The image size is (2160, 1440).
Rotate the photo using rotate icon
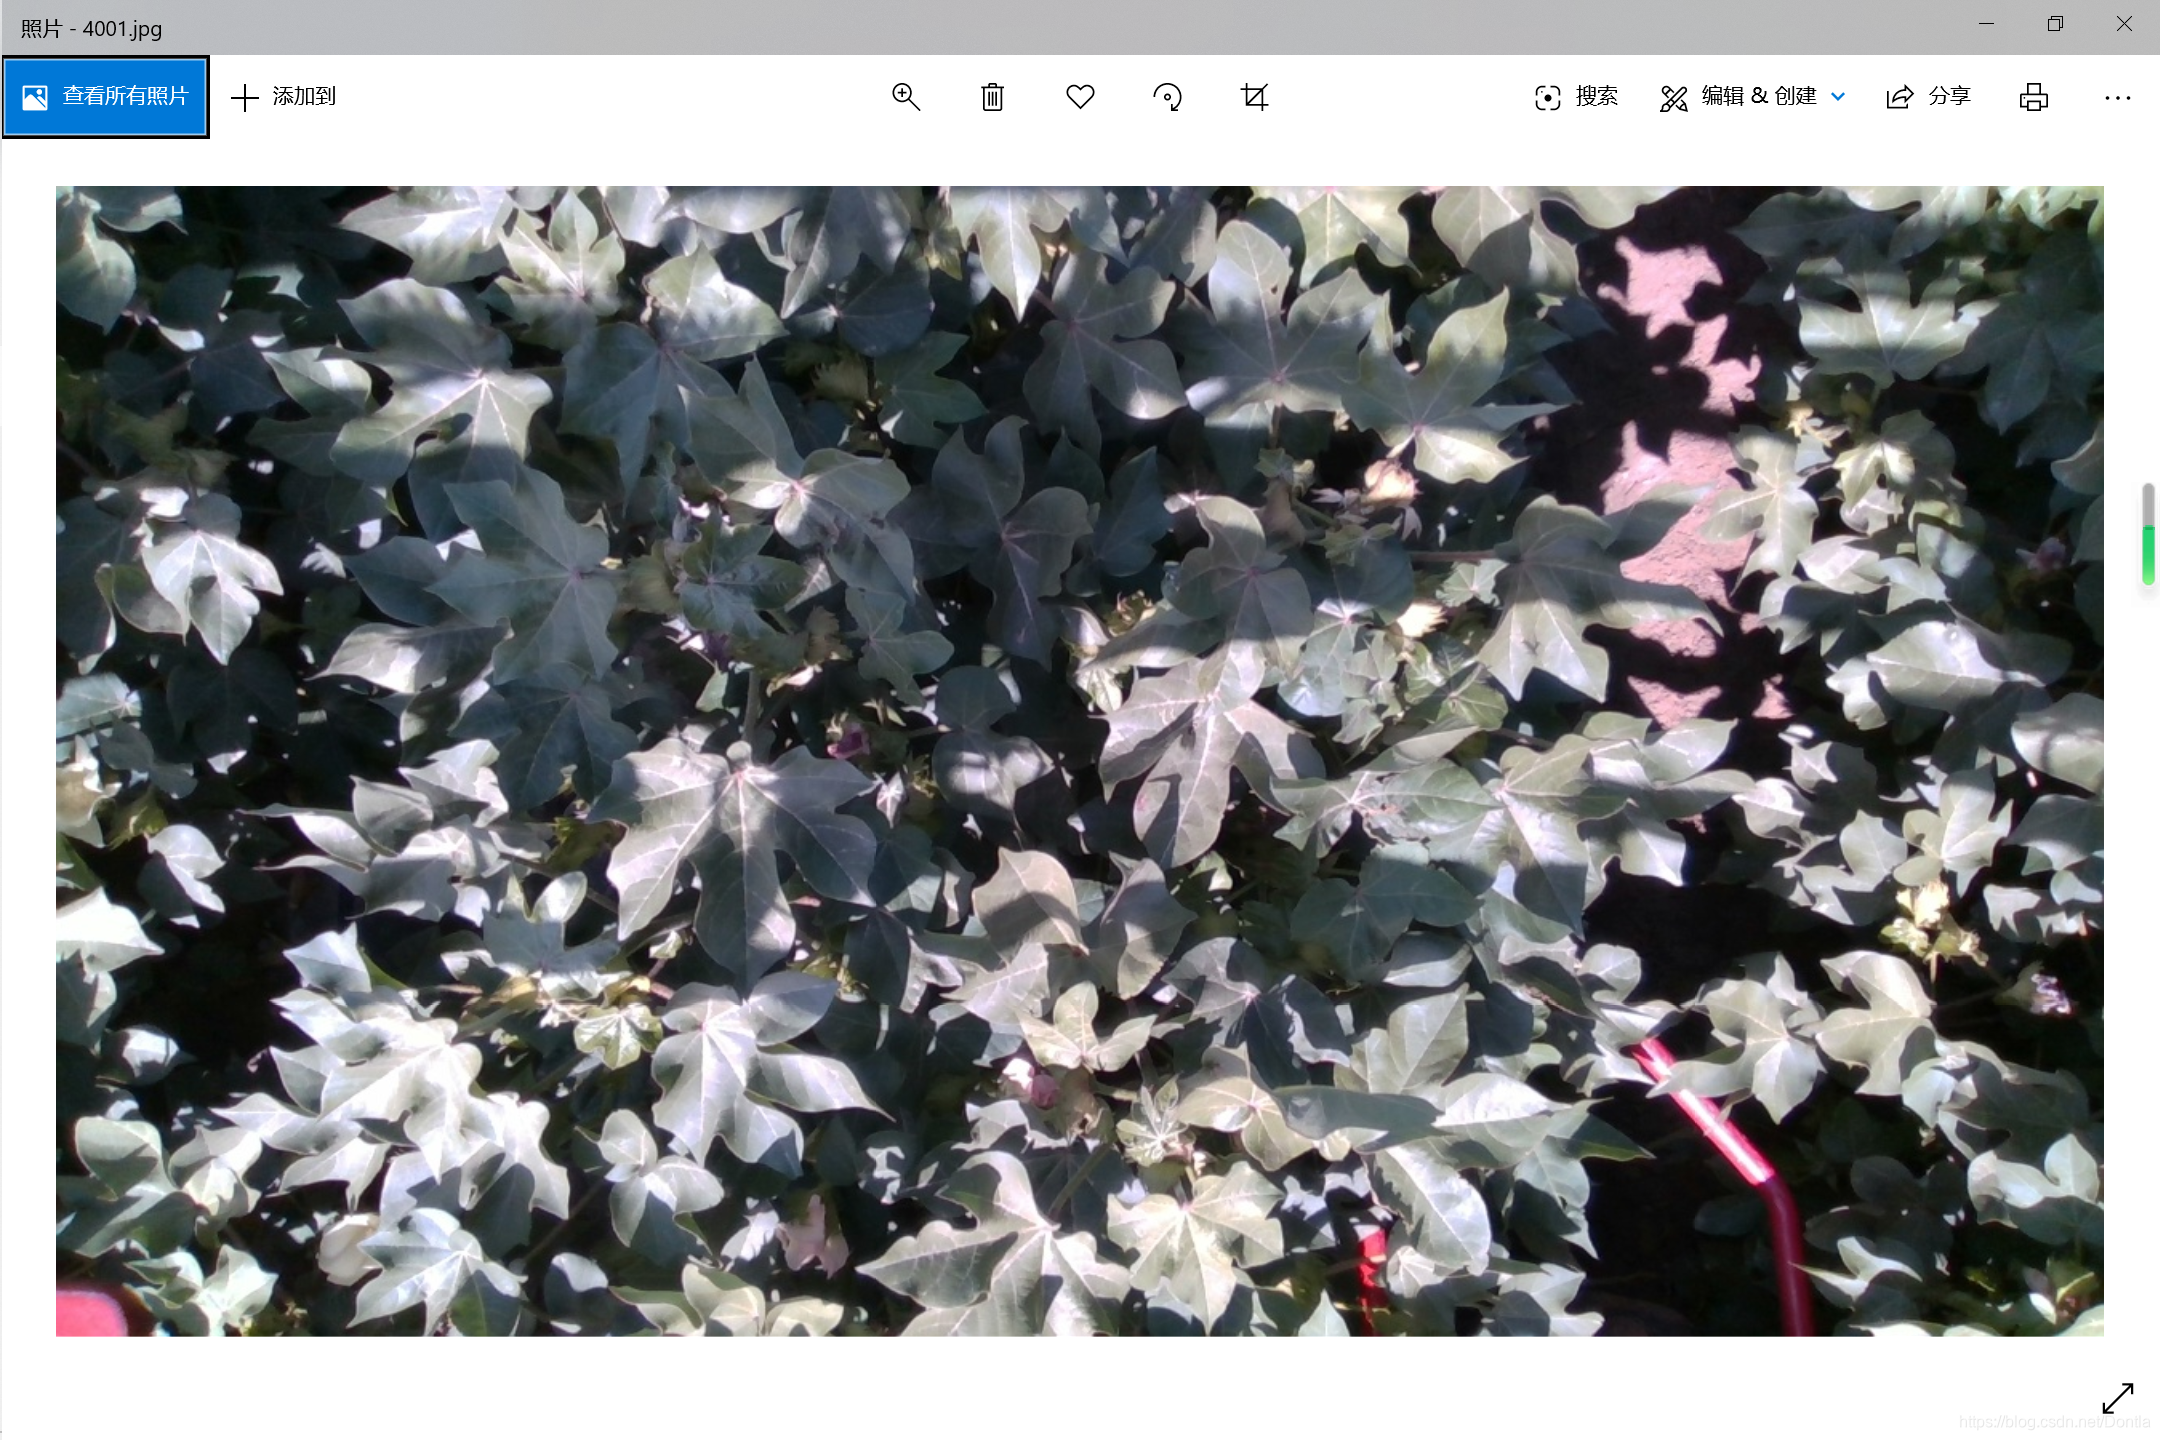1167,97
